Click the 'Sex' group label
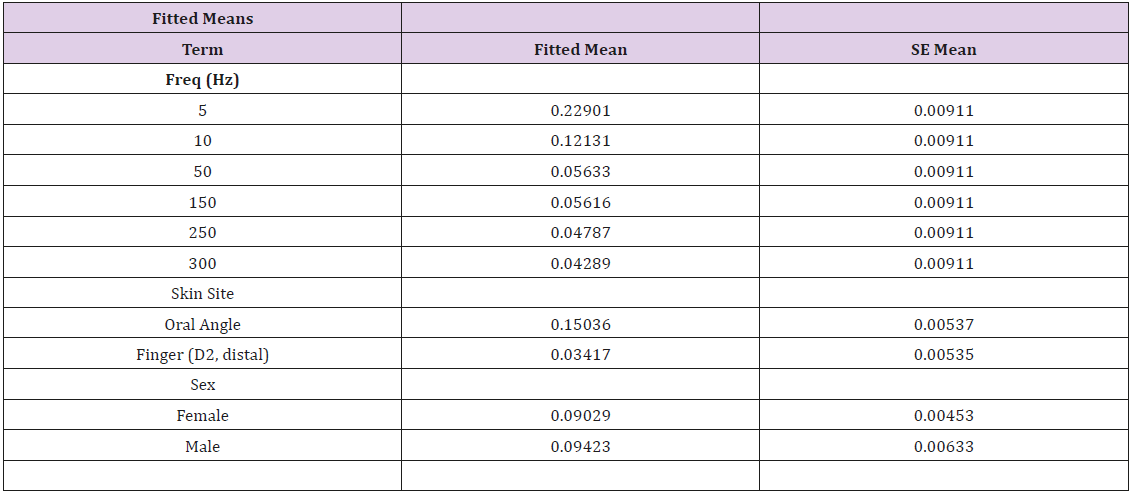The height and width of the screenshot is (494, 1133). [x=202, y=385]
